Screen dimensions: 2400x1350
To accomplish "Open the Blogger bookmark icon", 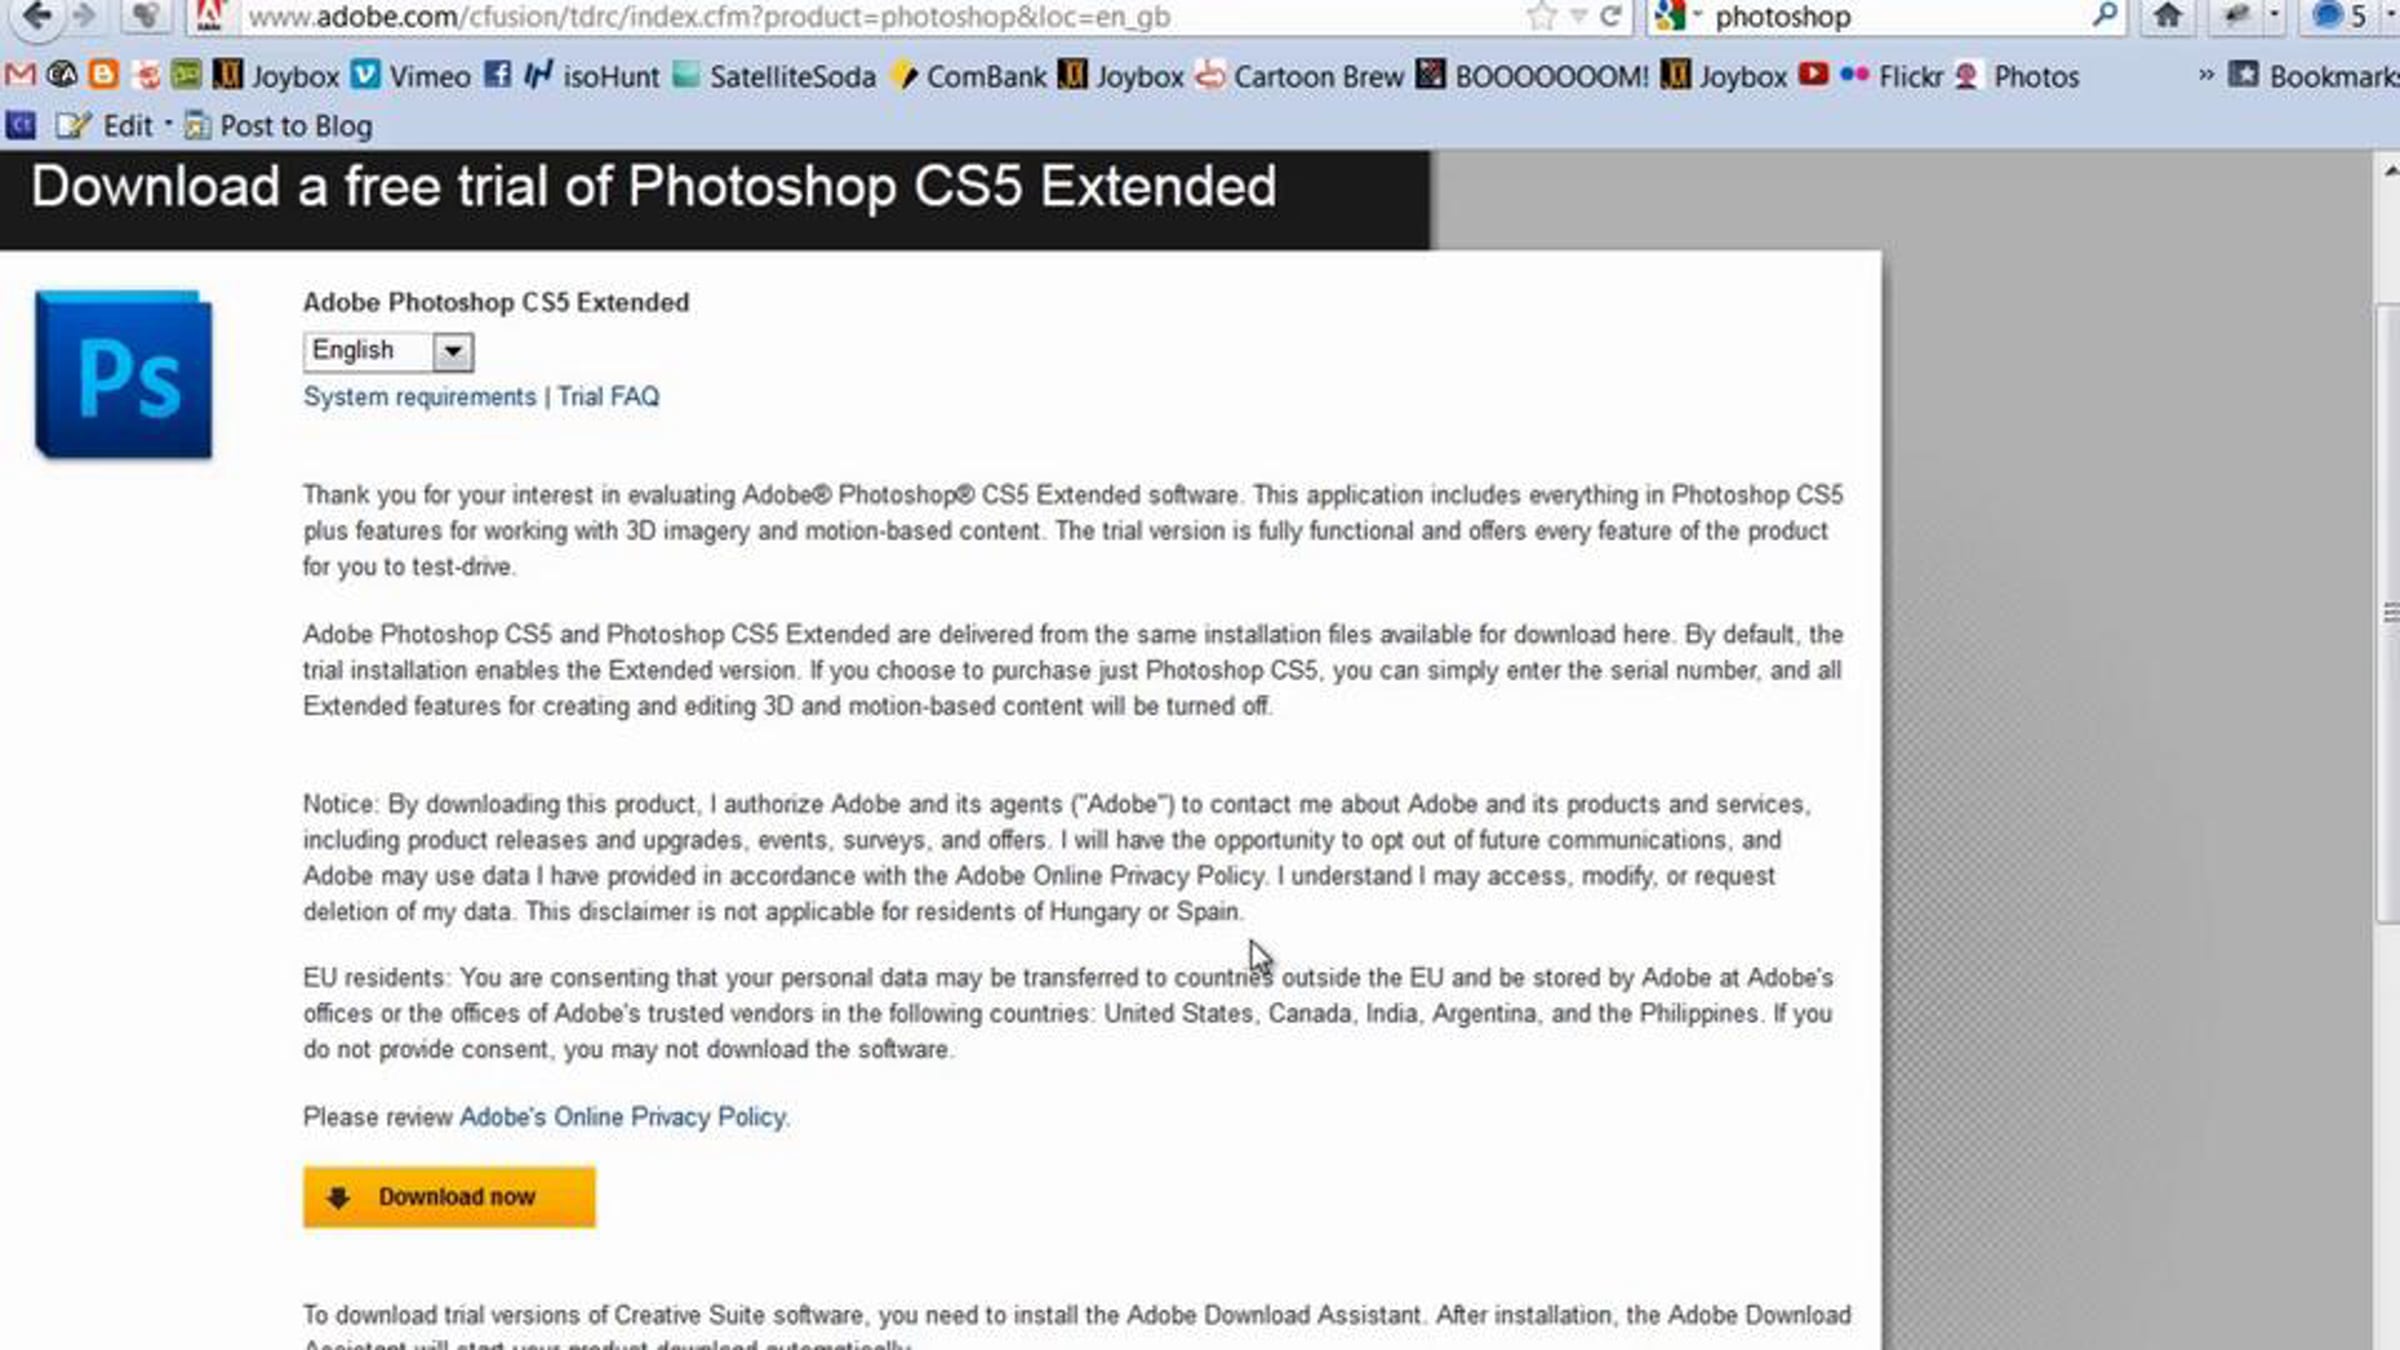I will [103, 75].
